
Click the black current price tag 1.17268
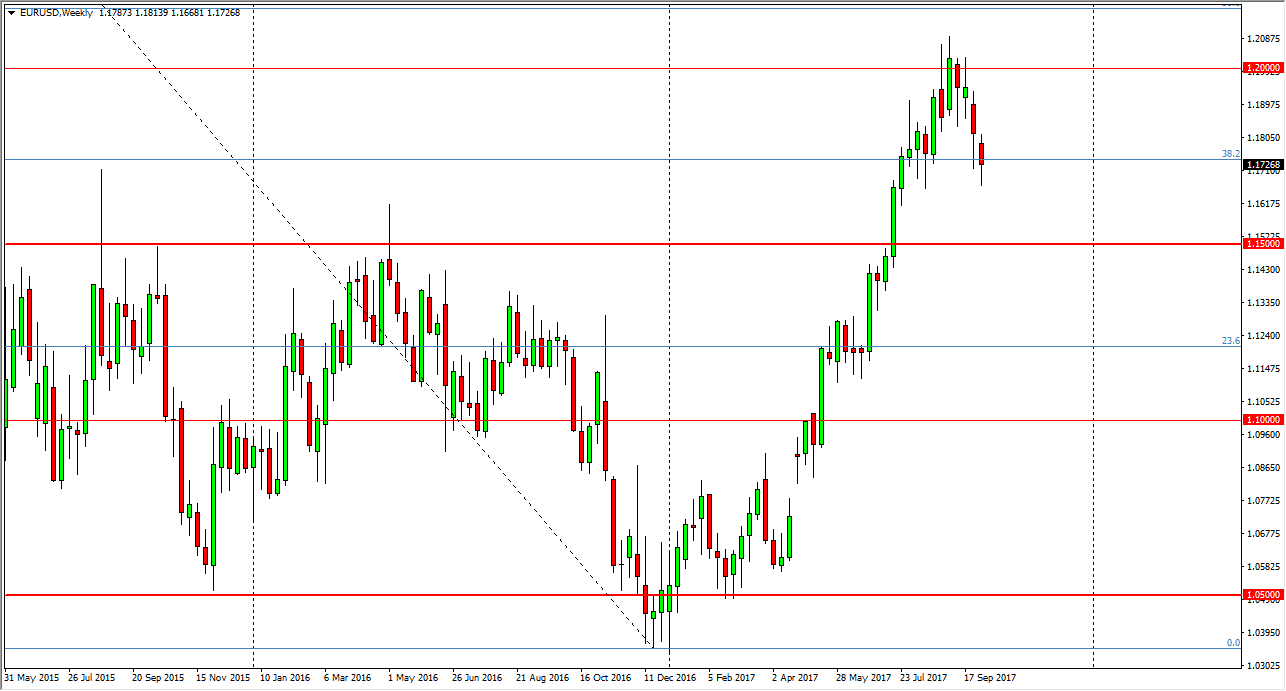pyautogui.click(x=1262, y=164)
